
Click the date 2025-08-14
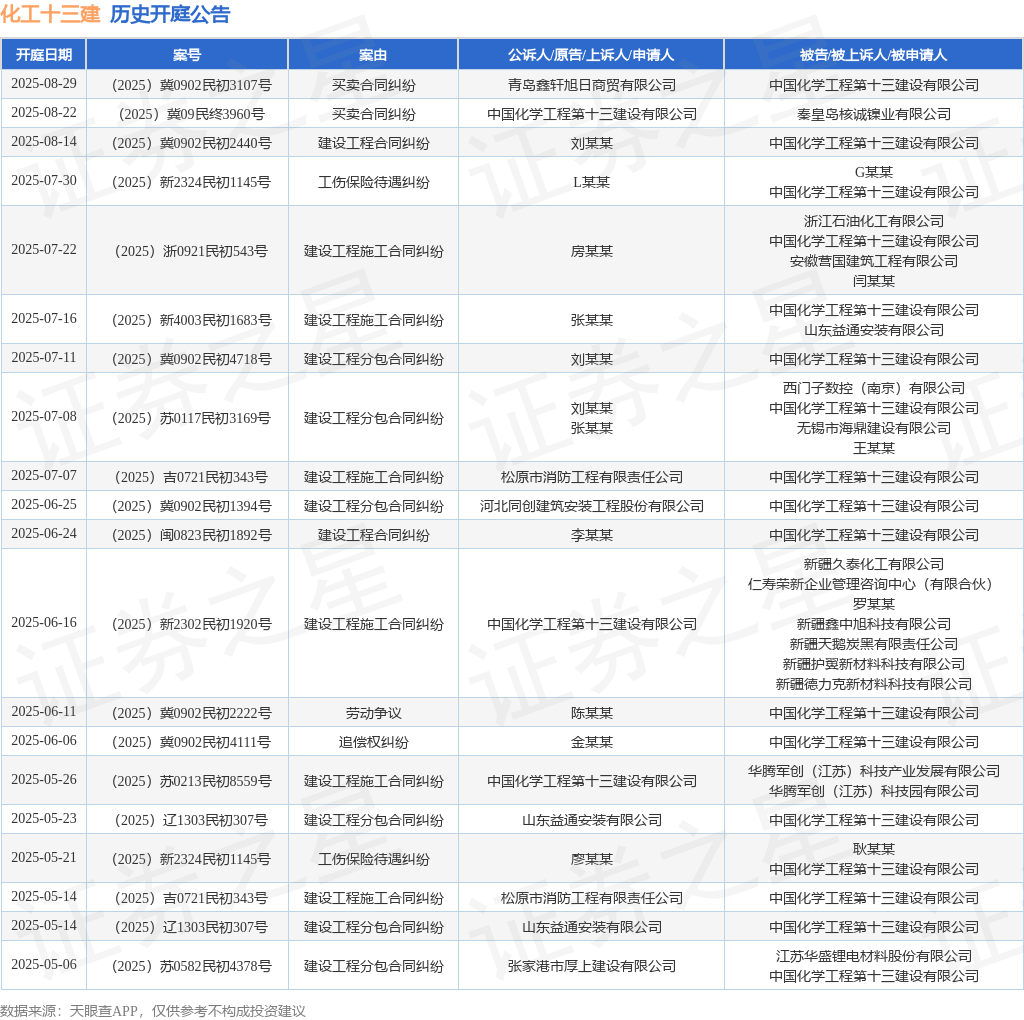[44, 142]
